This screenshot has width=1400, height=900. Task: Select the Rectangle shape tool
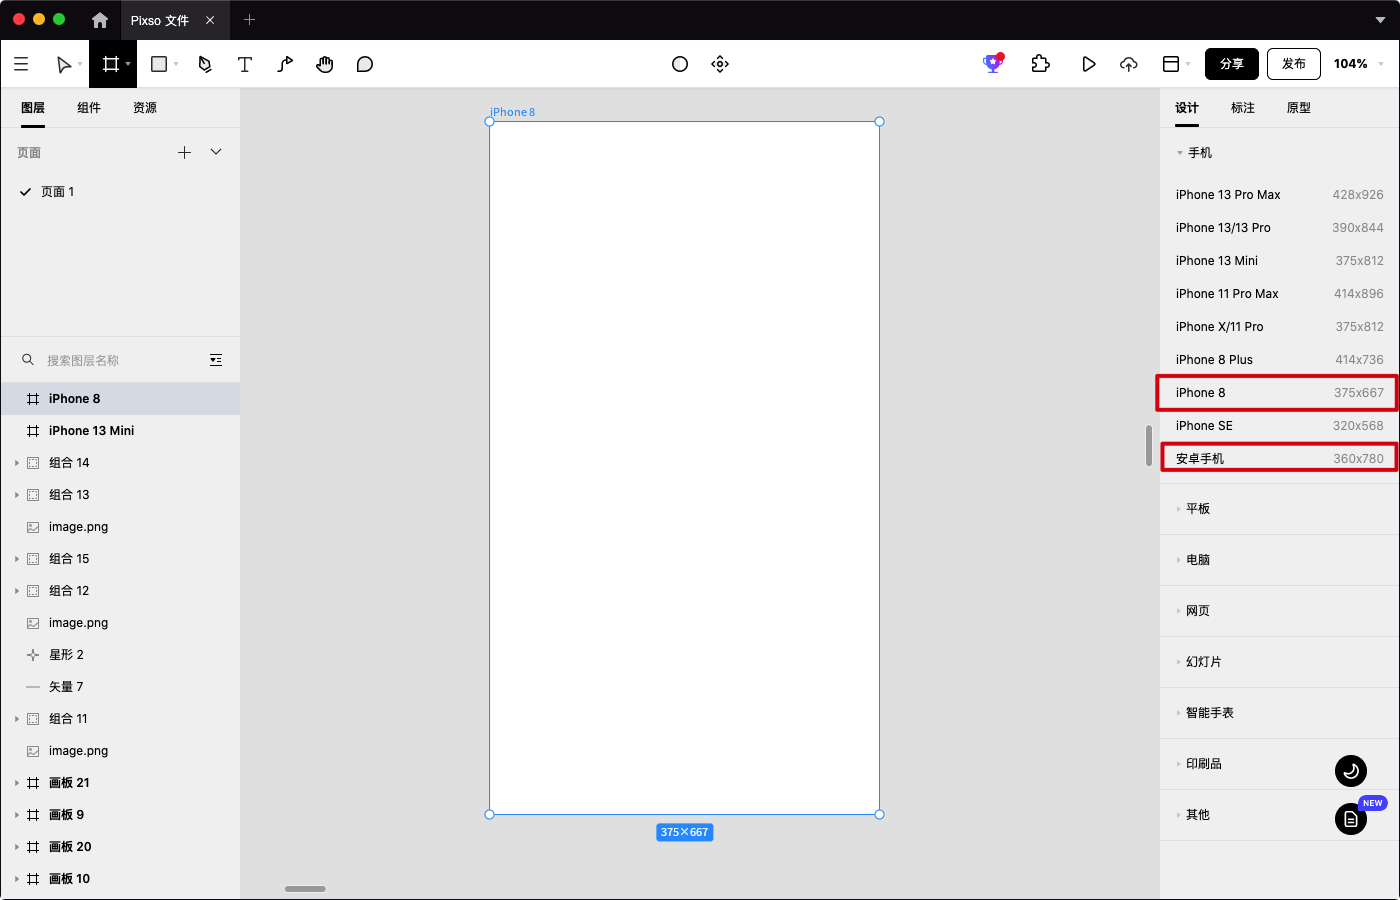(x=159, y=64)
